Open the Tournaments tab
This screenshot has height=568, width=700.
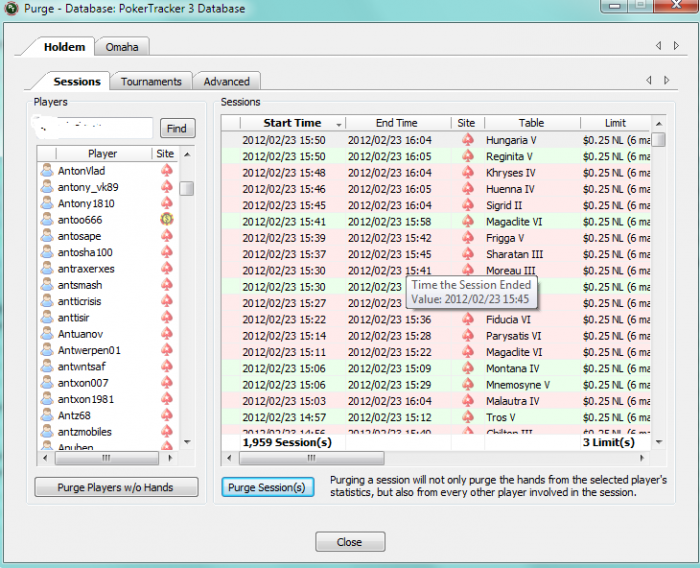click(151, 82)
